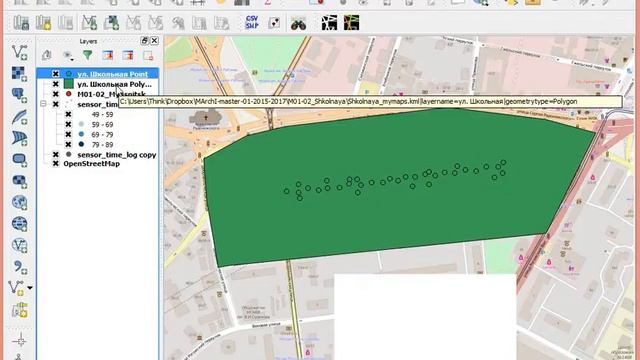The height and width of the screenshot is (360, 640).
Task: Open the New Shapefile Layer dropdown arrow
Action: tap(30, 288)
